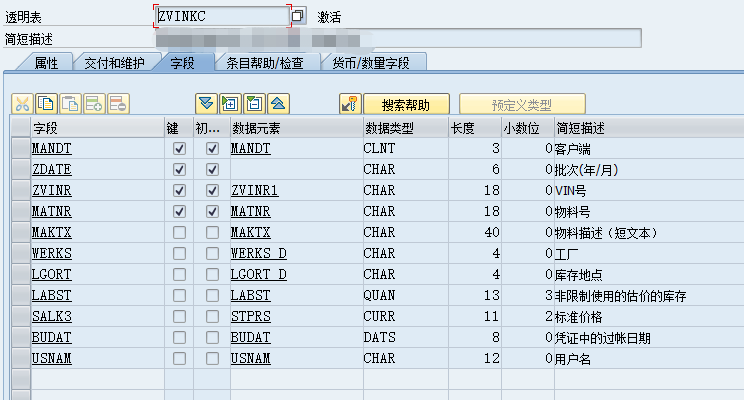Open the 货币/数量字段 tab

click(x=371, y=62)
